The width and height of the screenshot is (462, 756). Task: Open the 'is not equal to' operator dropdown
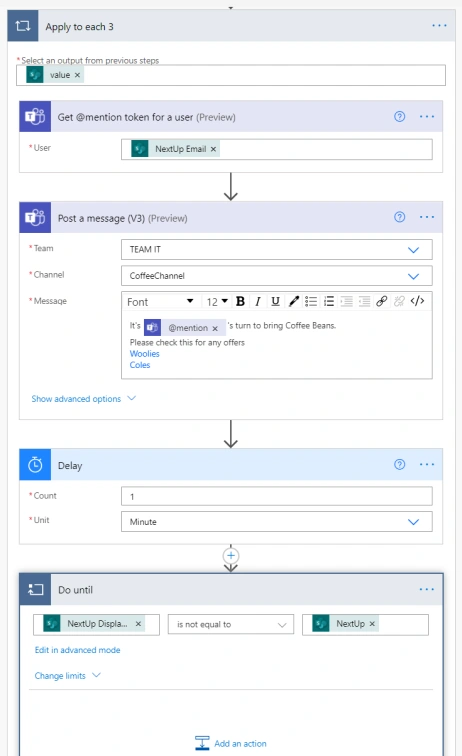[x=231, y=624]
